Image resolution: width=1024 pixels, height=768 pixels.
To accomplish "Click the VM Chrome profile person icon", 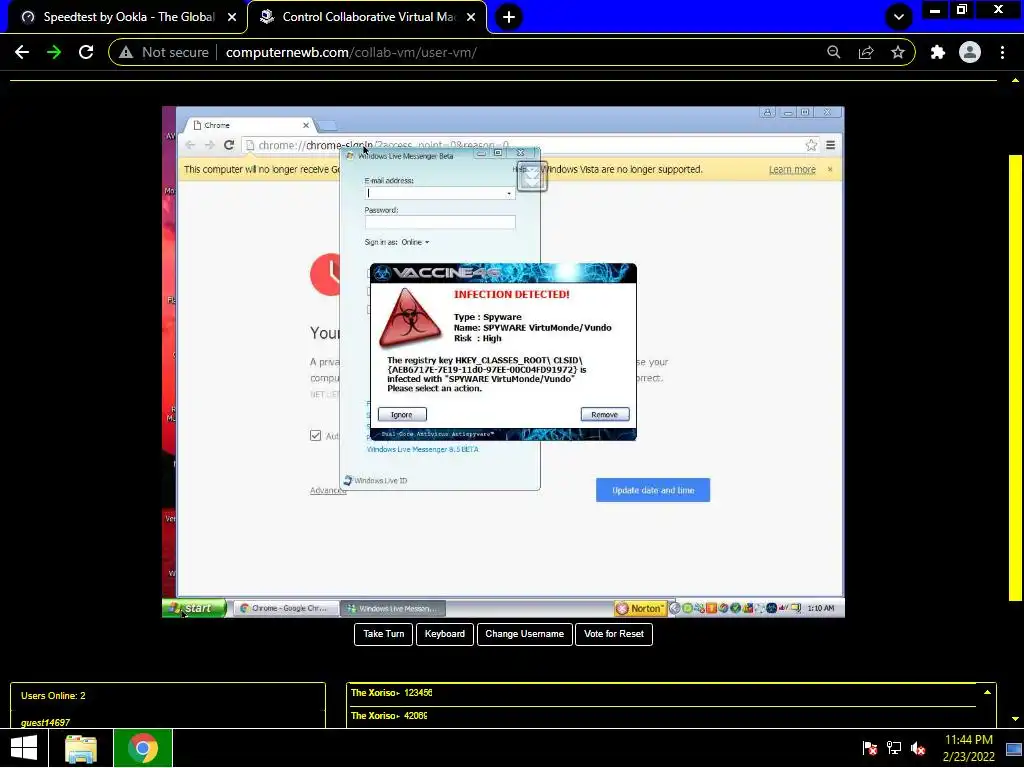I will (767, 112).
